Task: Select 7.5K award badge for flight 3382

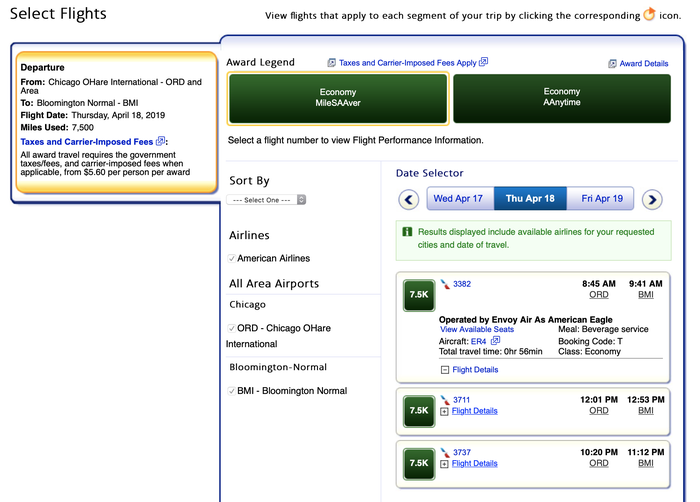Action: pos(419,295)
